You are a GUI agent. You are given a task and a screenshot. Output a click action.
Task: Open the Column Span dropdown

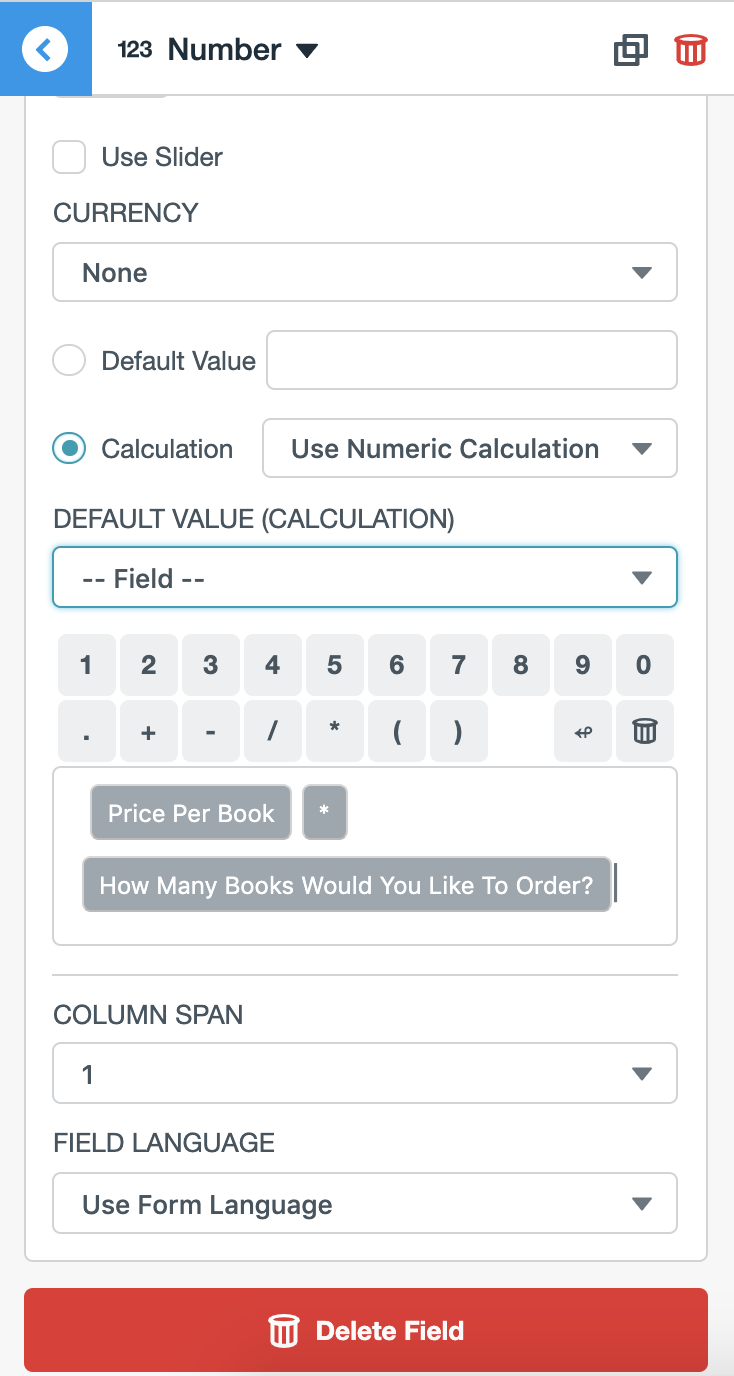click(365, 1073)
